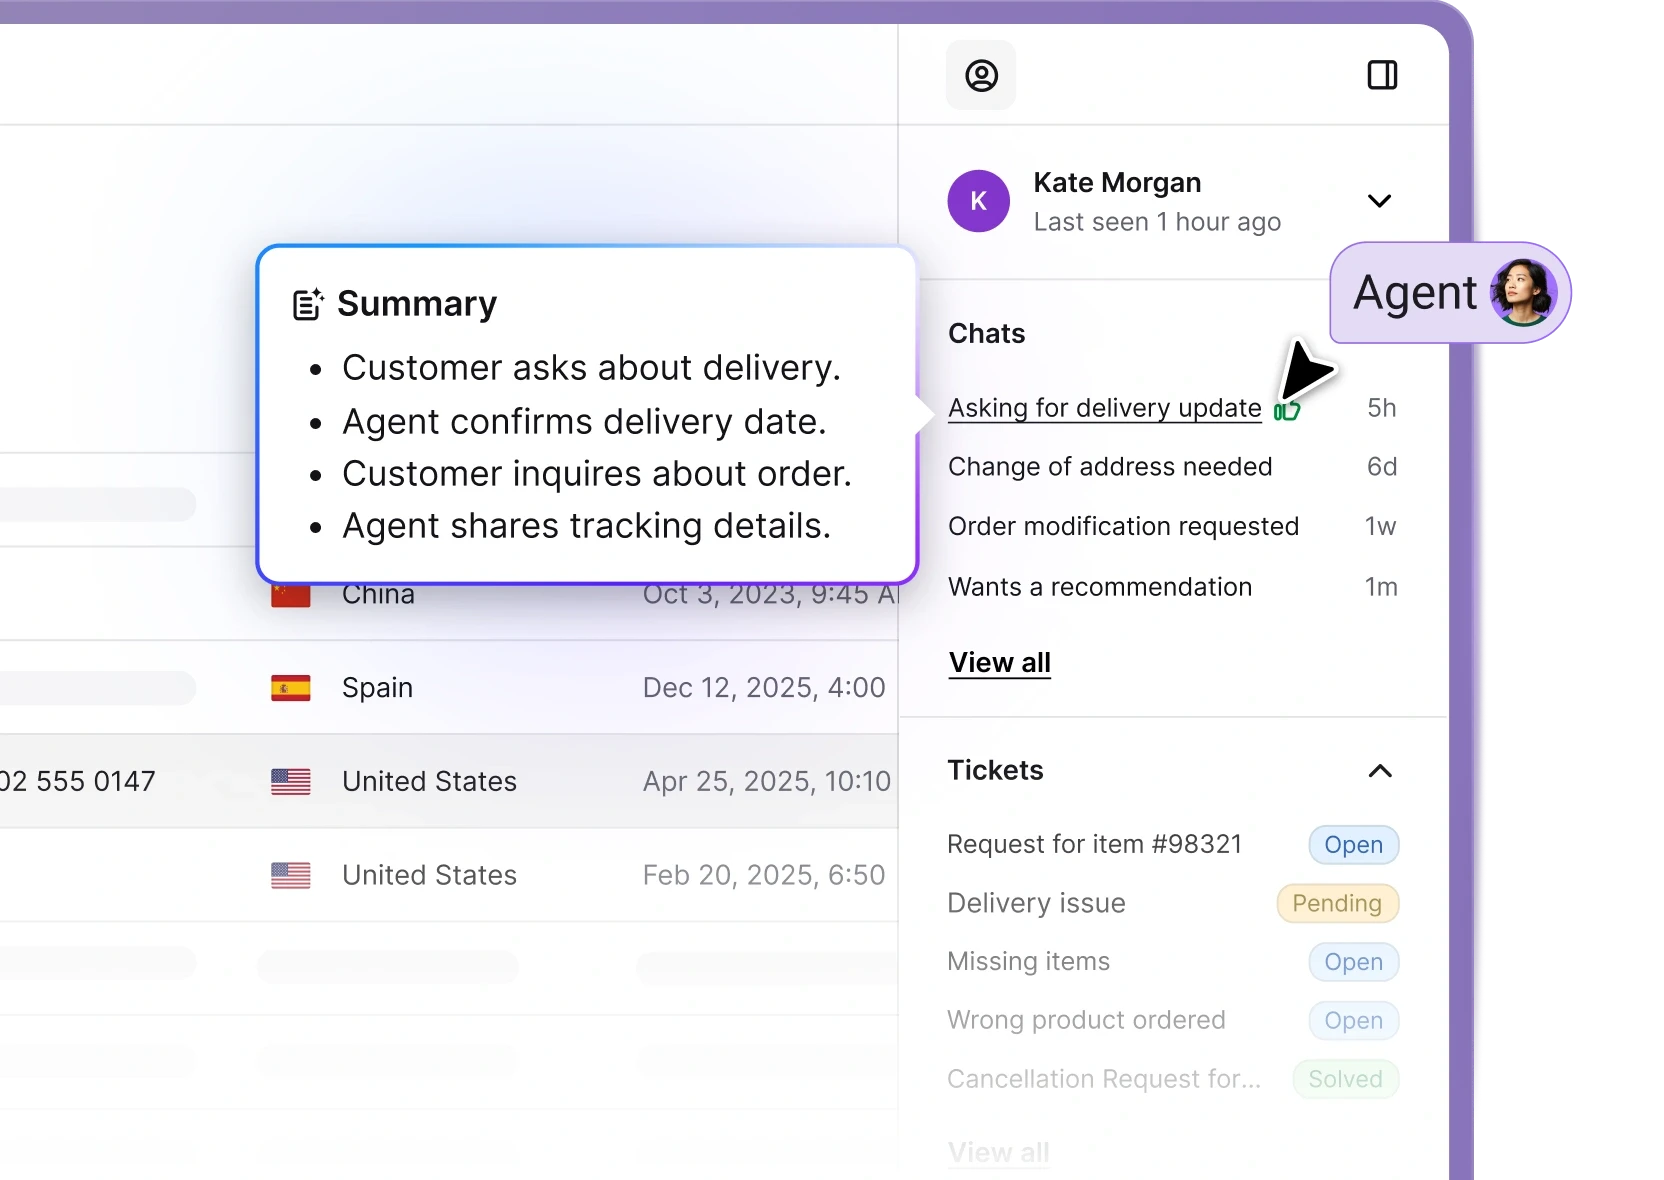The height and width of the screenshot is (1180, 1664).
Task: Click the China flag icon
Action: (290, 594)
